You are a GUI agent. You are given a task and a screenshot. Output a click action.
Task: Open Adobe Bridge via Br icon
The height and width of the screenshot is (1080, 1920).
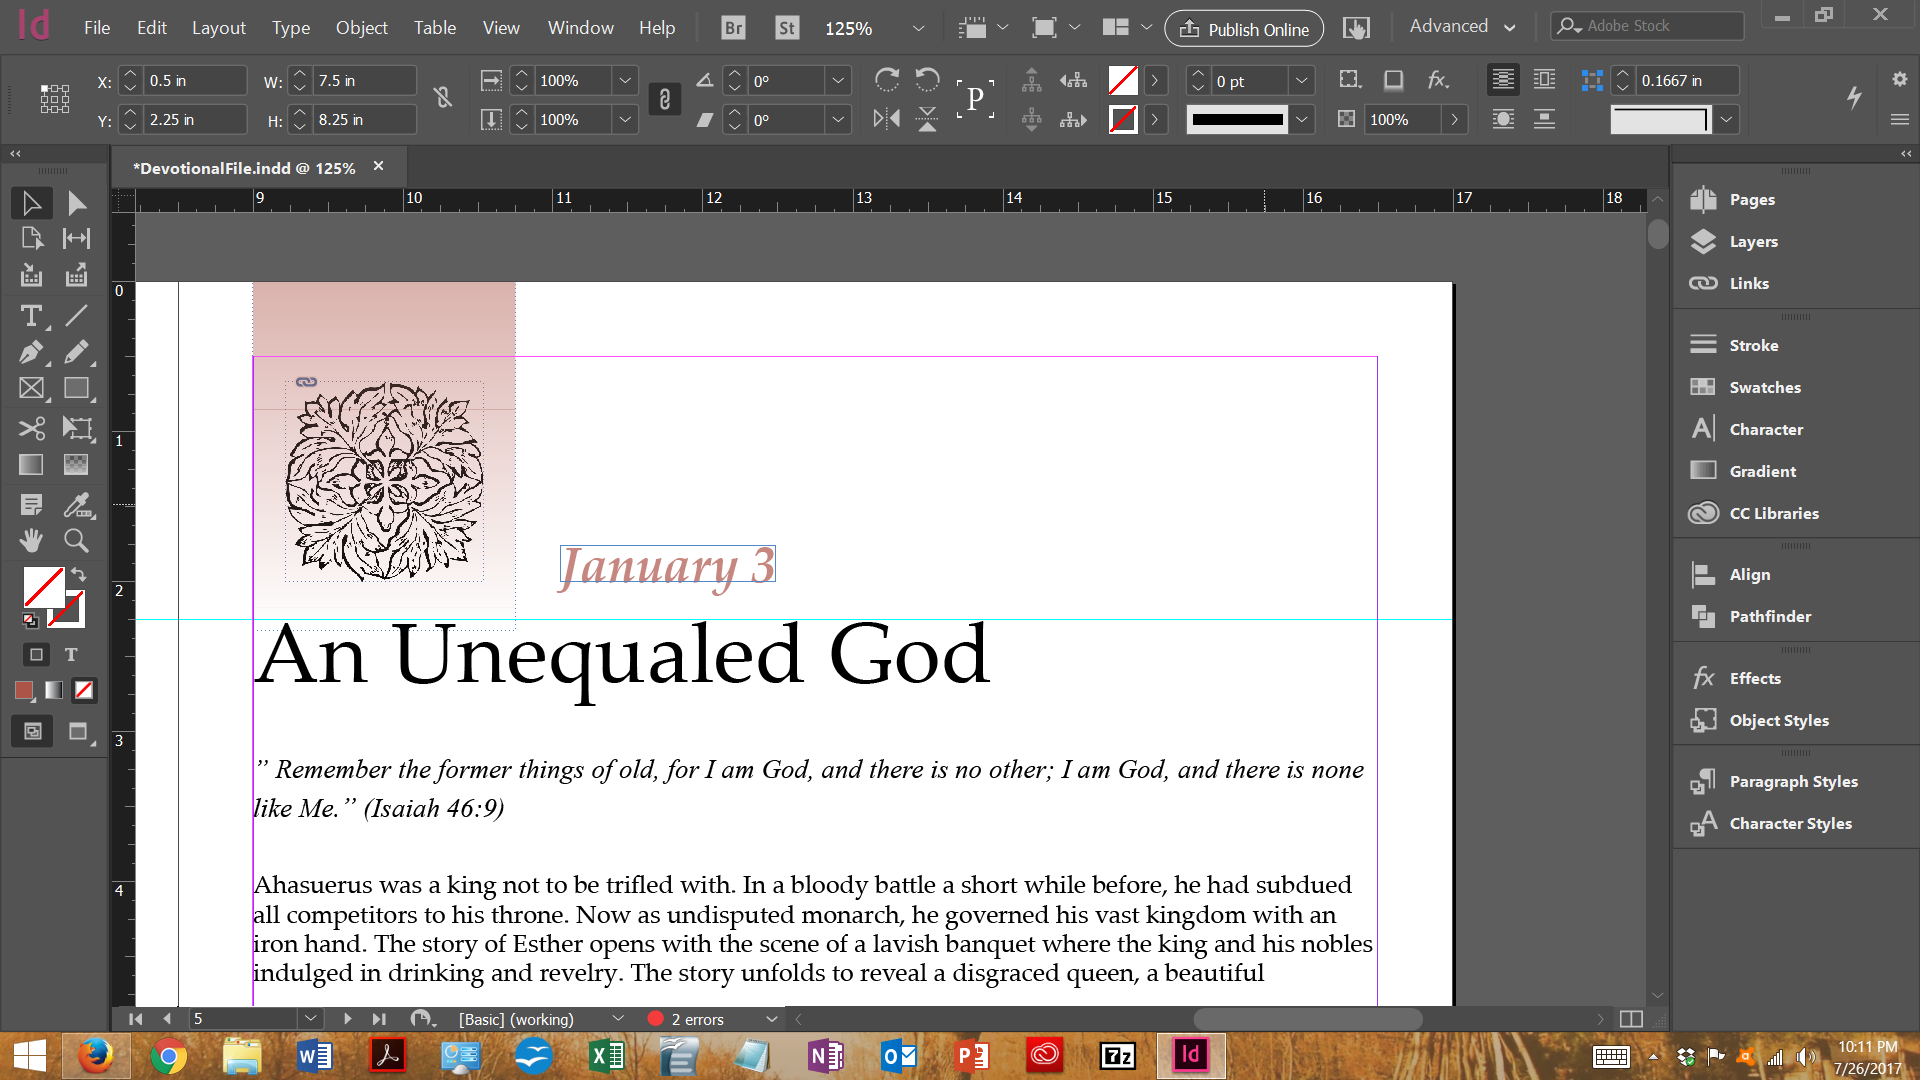point(733,28)
